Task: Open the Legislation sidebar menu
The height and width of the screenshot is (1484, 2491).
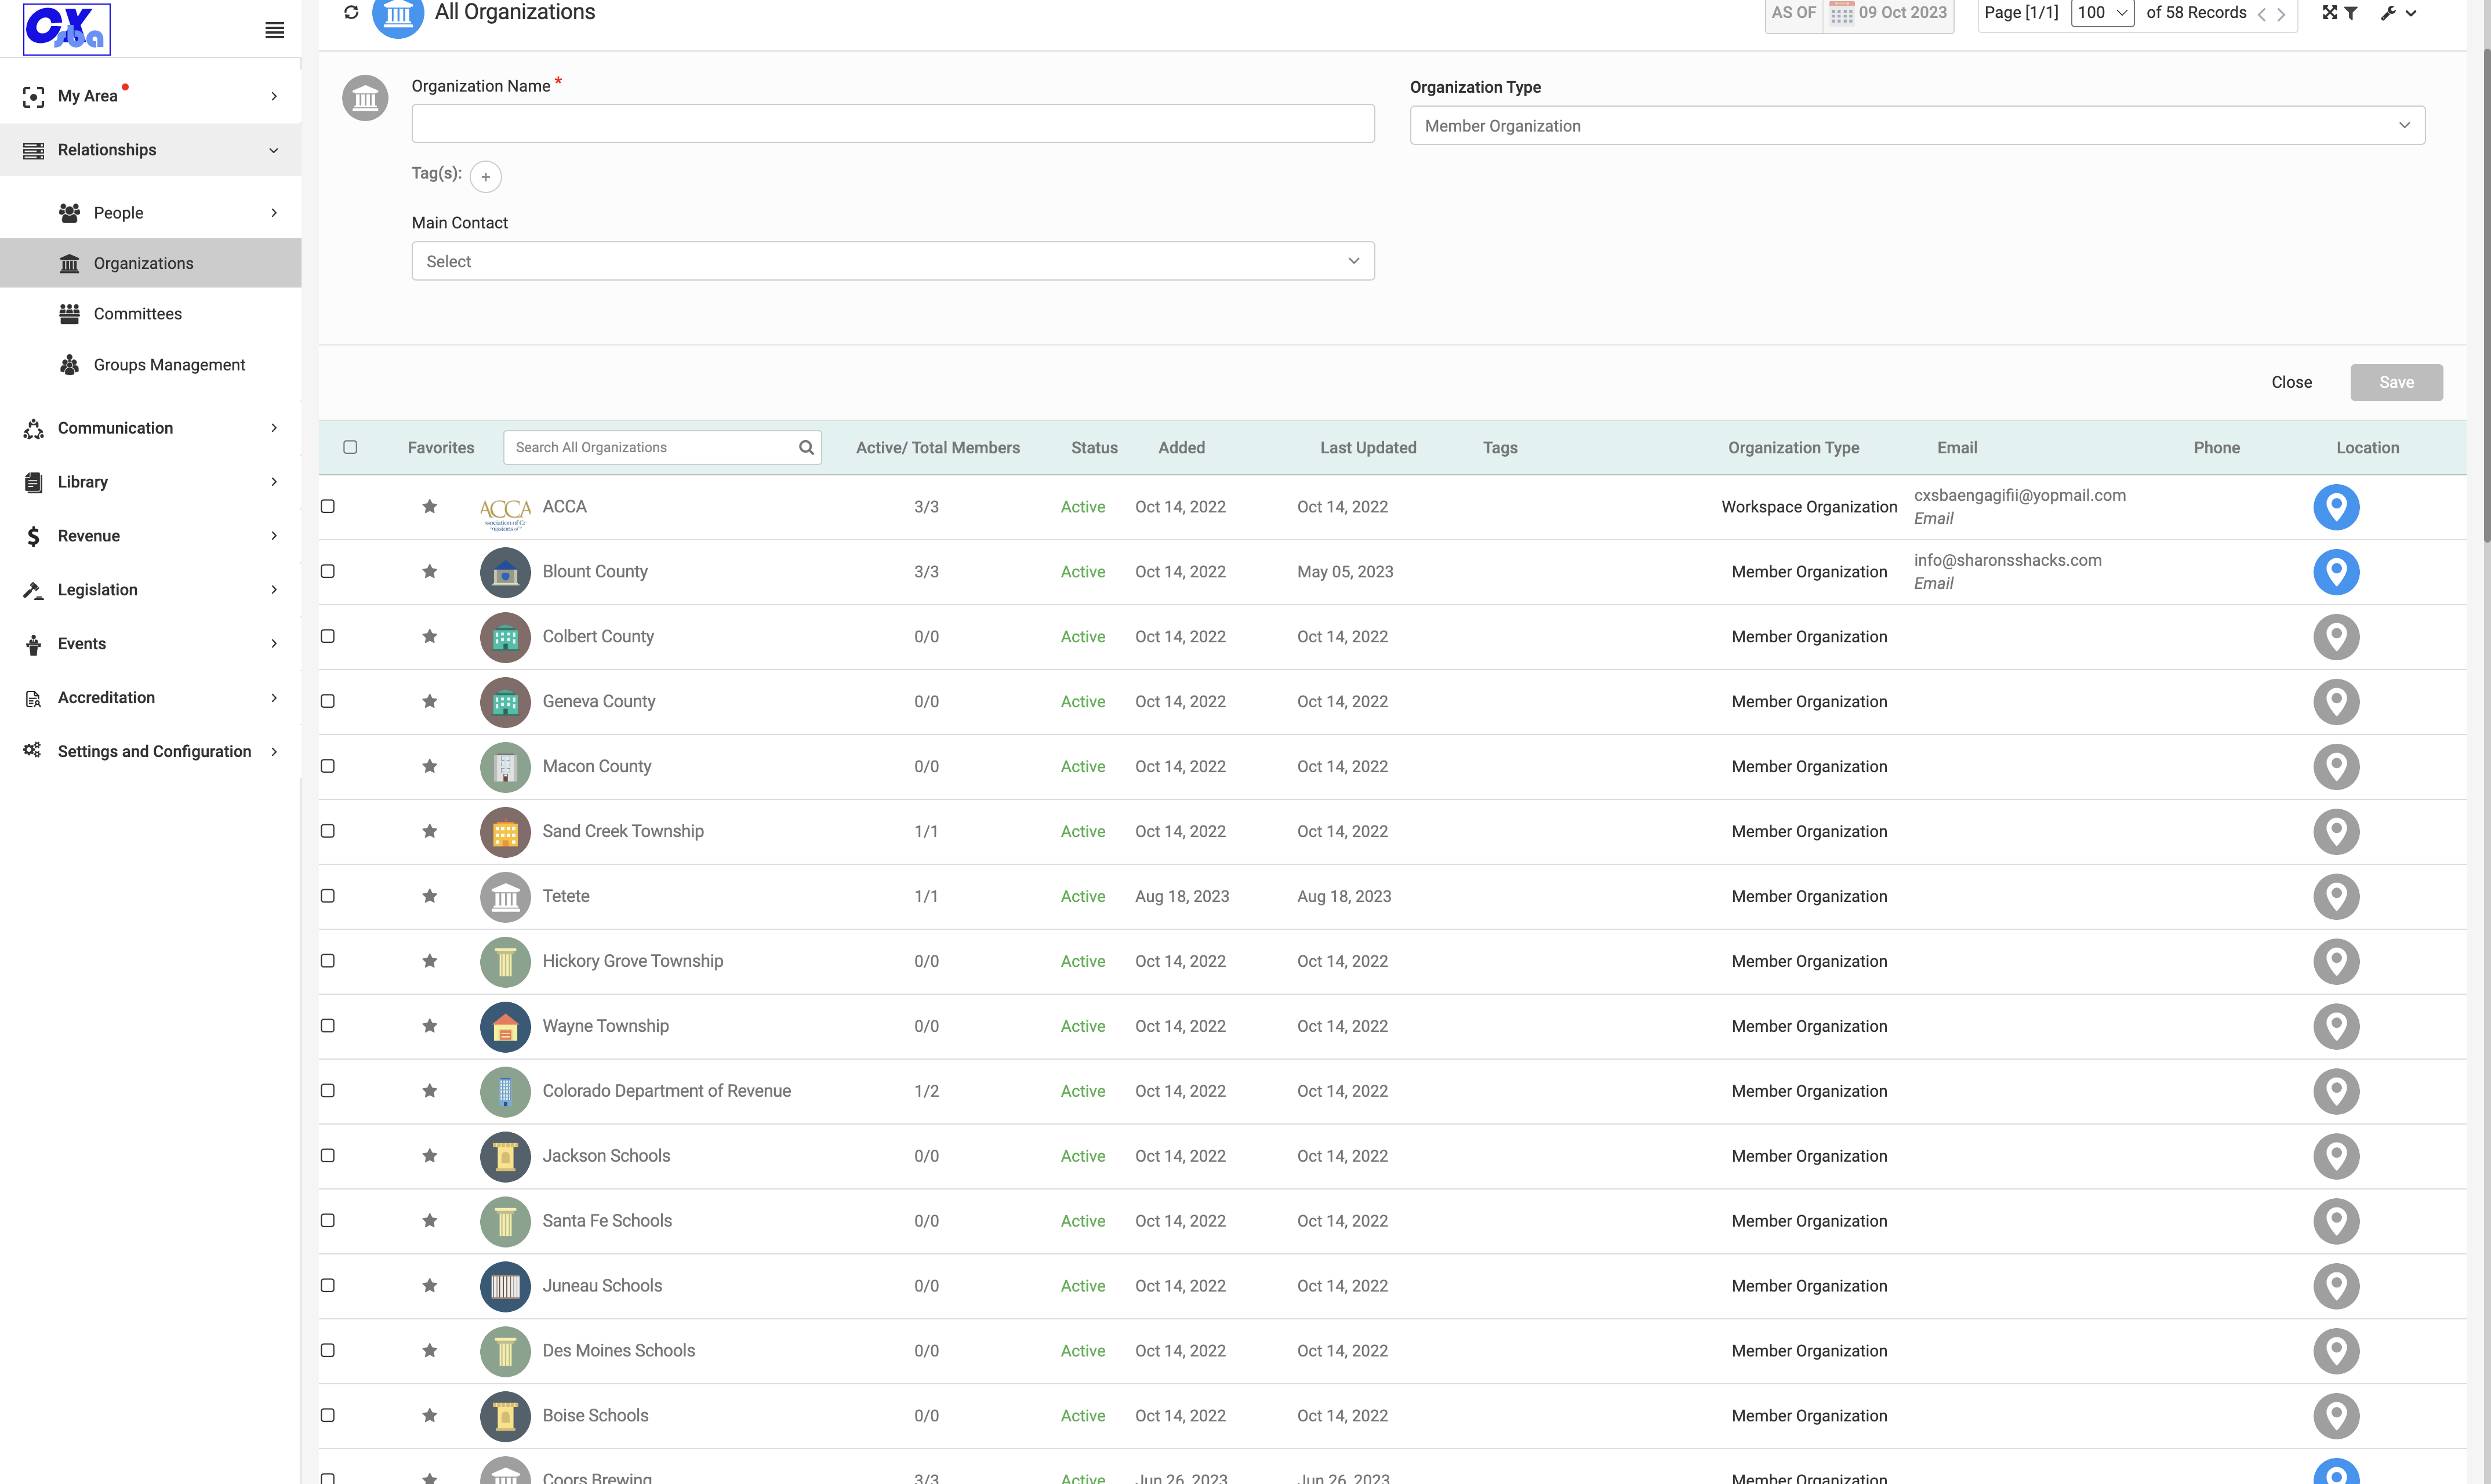Action: click(x=150, y=590)
